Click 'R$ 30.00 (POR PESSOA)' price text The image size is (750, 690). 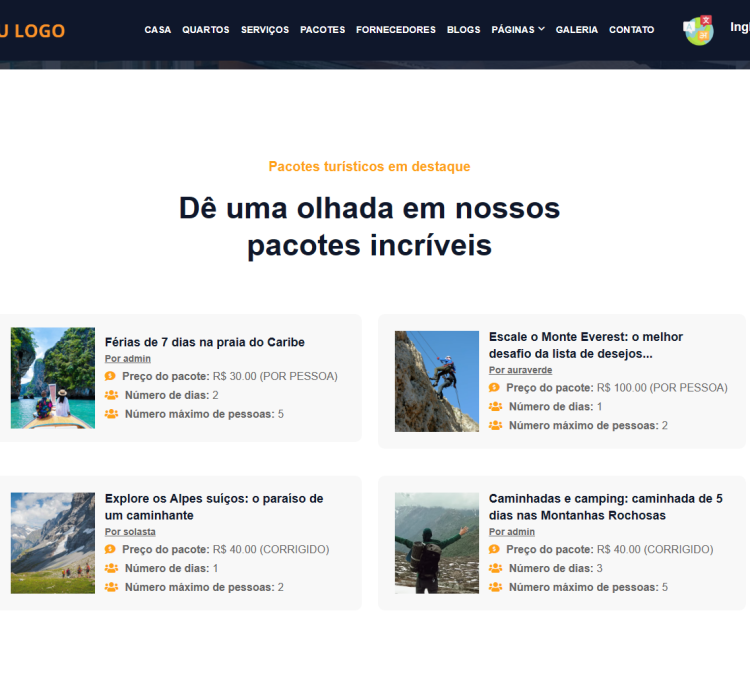(x=275, y=376)
